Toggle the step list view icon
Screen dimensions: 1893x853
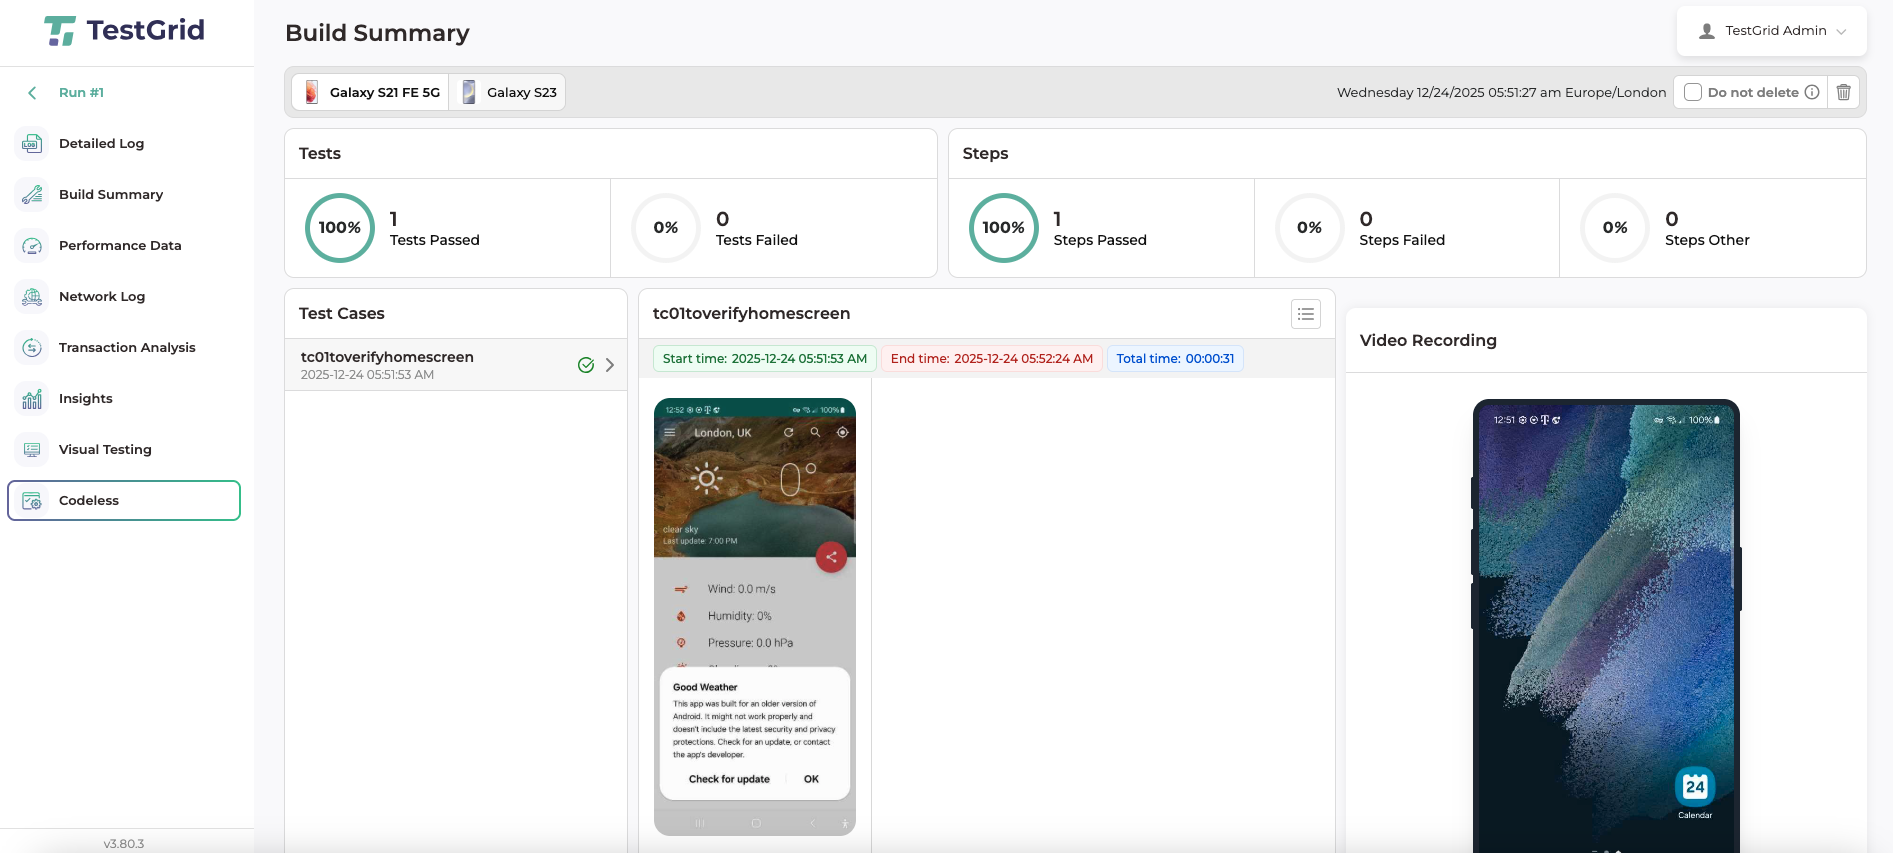click(1305, 314)
